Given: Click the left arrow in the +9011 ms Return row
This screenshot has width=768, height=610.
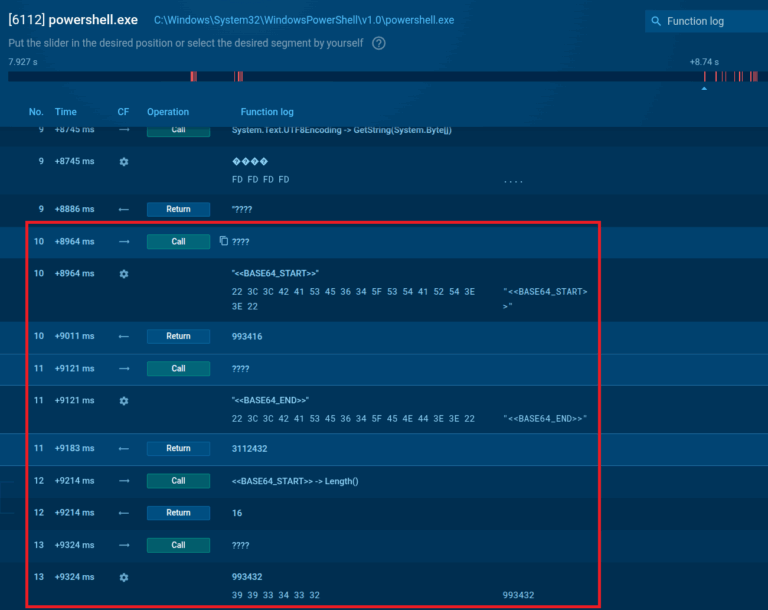Looking at the screenshot, I should 124,336.
